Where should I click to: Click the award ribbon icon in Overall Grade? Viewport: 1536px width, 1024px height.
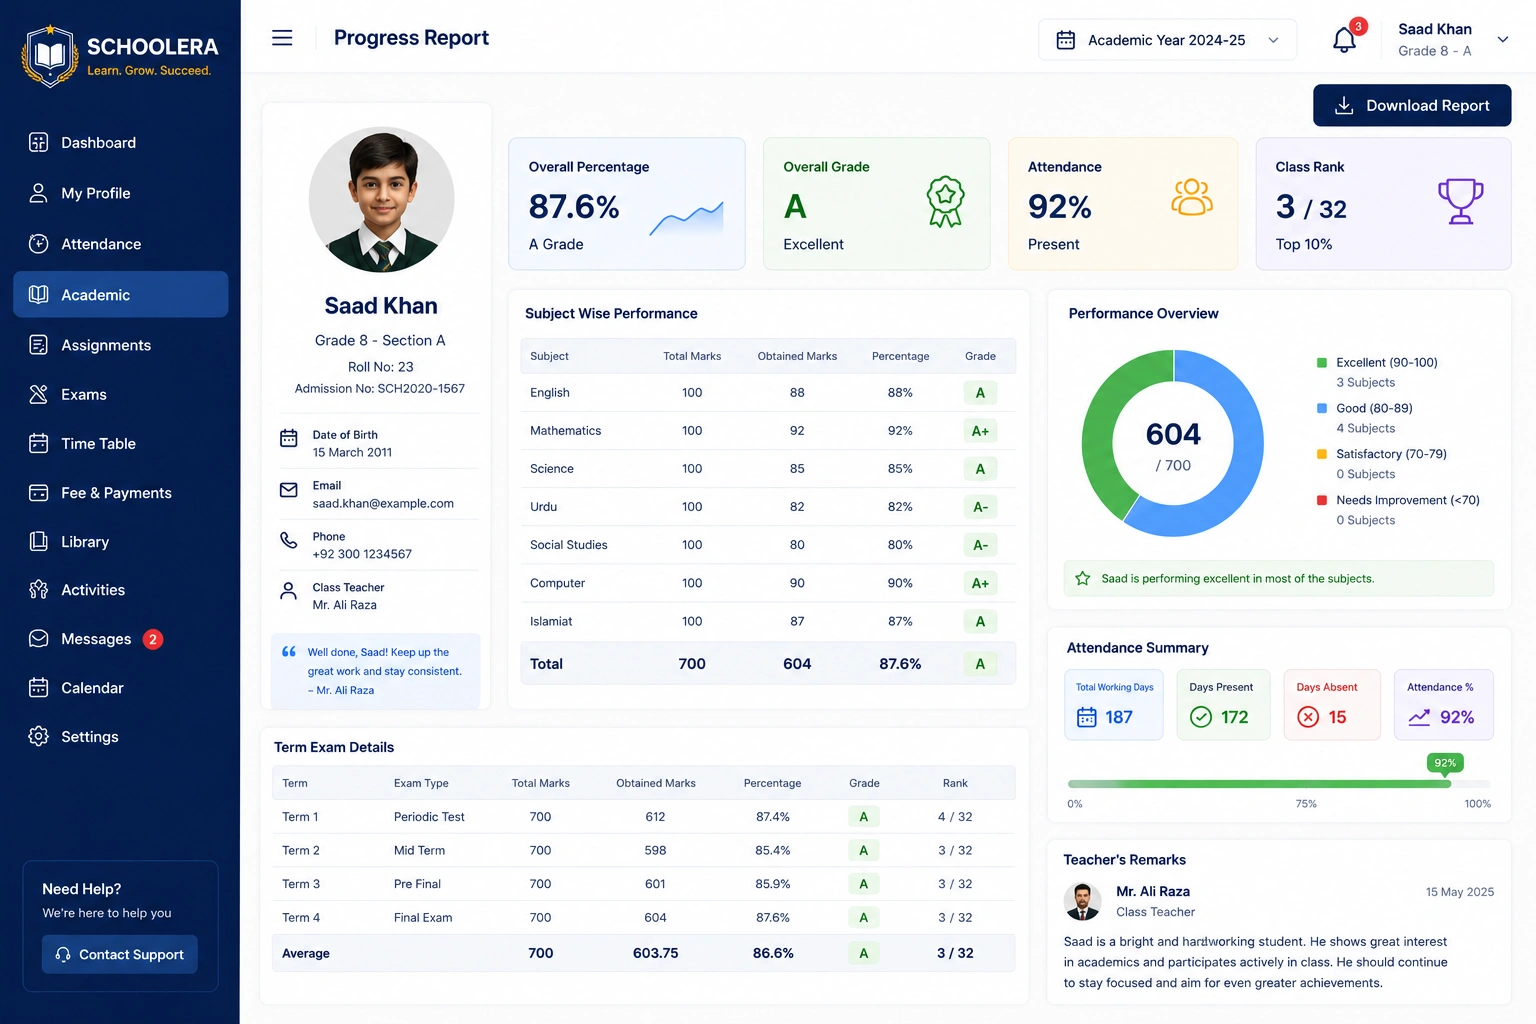click(x=945, y=202)
